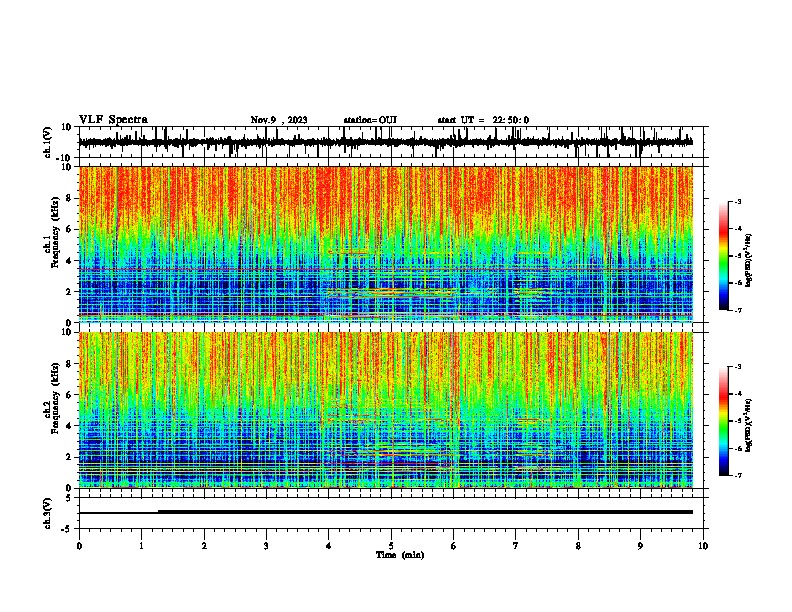Click the "-3" value on ch.1 colorbar

738,201
